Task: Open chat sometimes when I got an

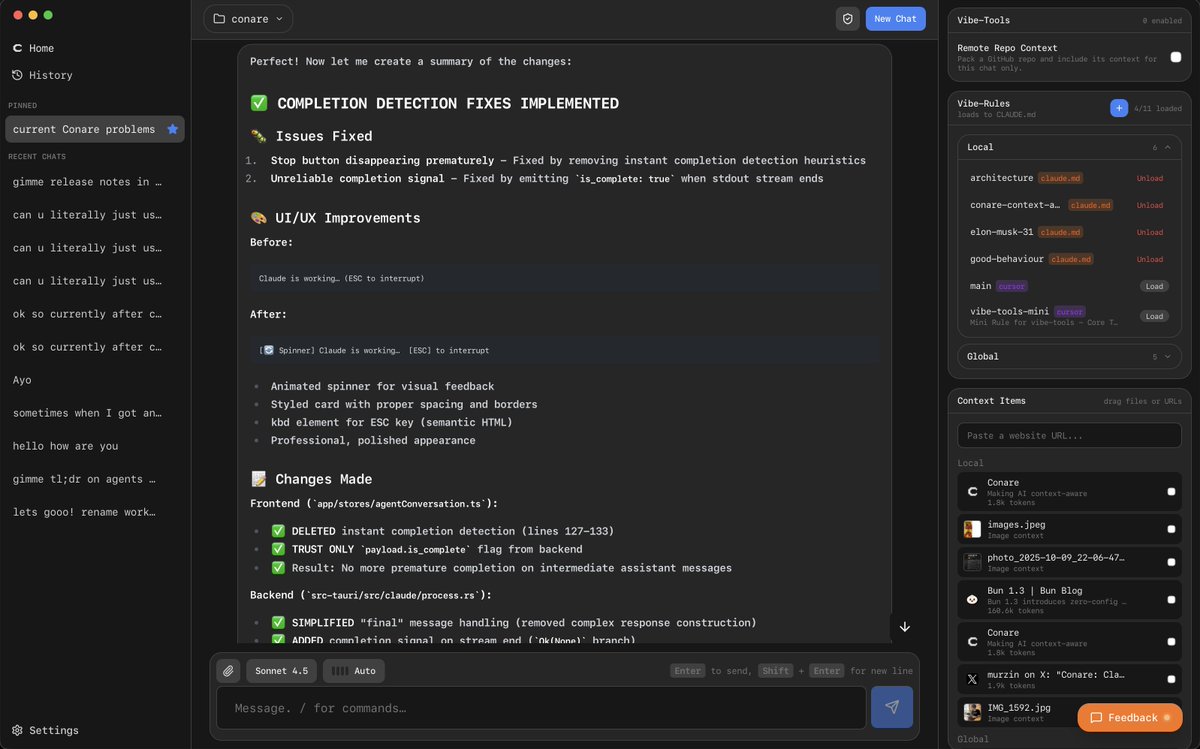Action: (87, 413)
